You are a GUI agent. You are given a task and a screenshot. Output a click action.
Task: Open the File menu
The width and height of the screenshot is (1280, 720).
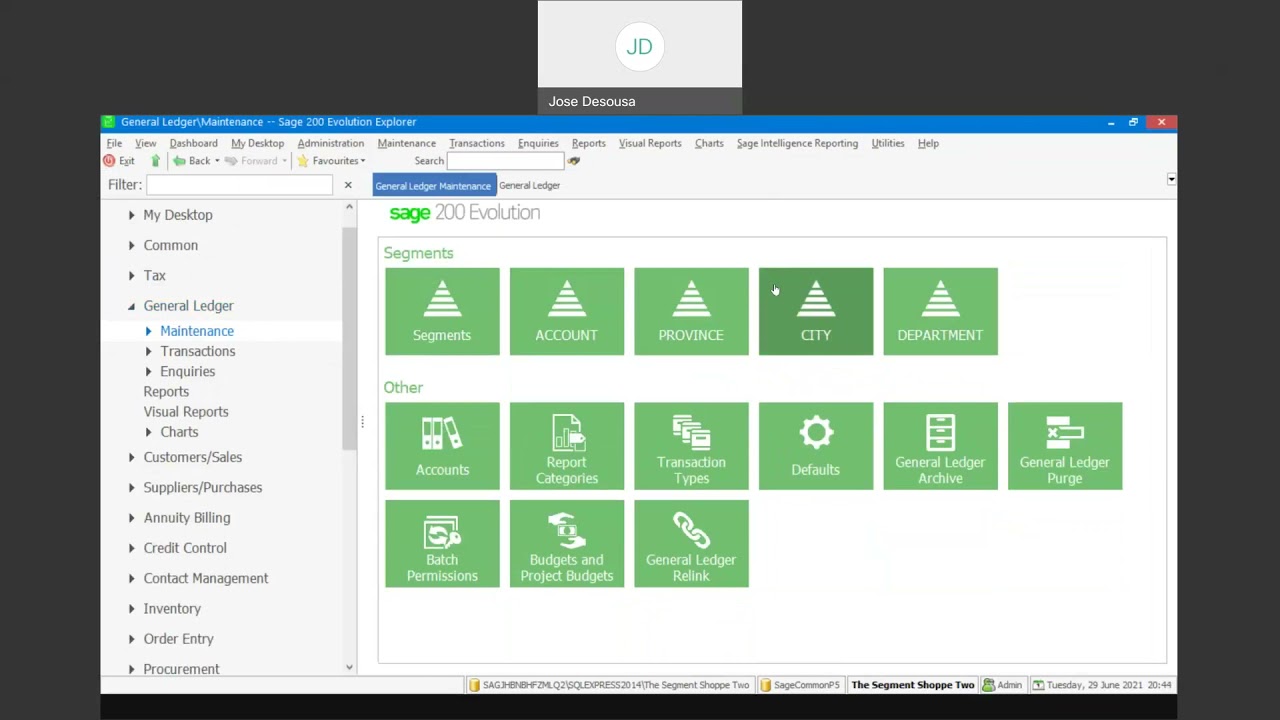[114, 143]
